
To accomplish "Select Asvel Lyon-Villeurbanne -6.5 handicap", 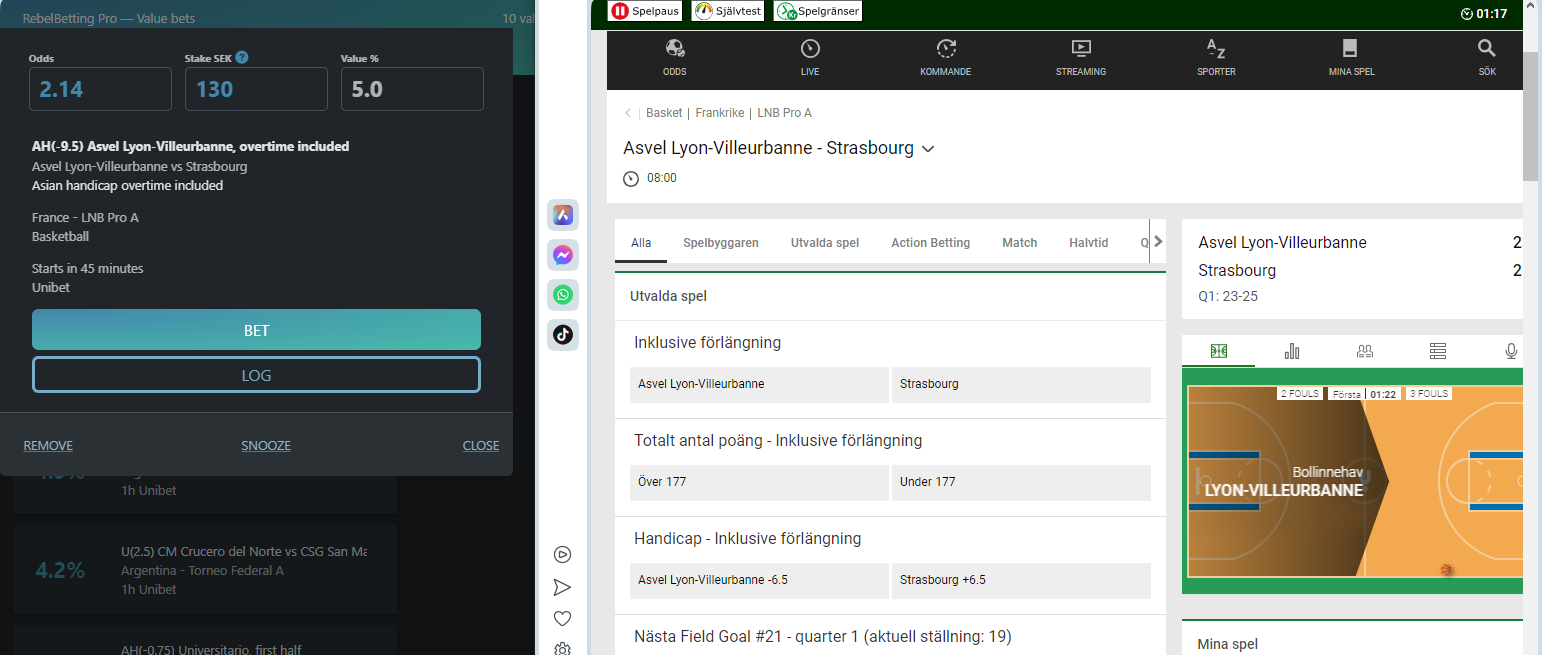I will [759, 580].
